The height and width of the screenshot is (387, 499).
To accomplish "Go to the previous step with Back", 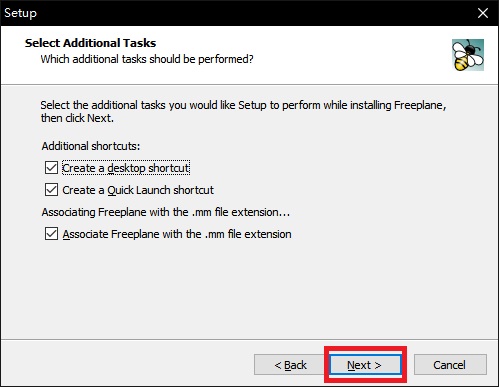I will (290, 365).
